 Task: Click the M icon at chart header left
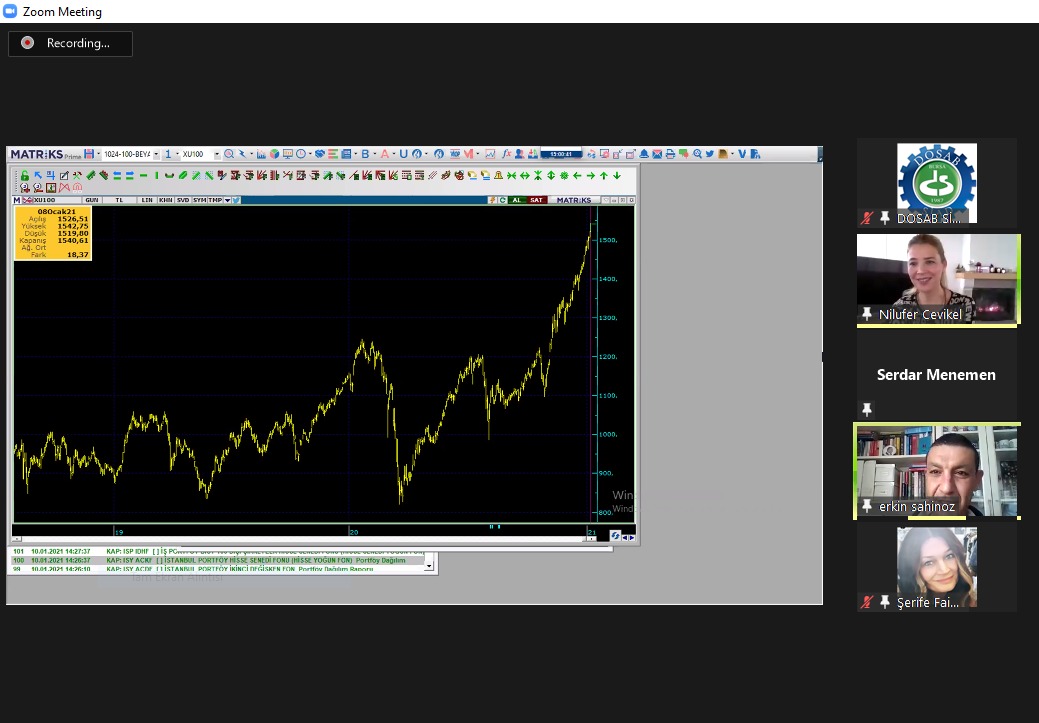pos(17,200)
